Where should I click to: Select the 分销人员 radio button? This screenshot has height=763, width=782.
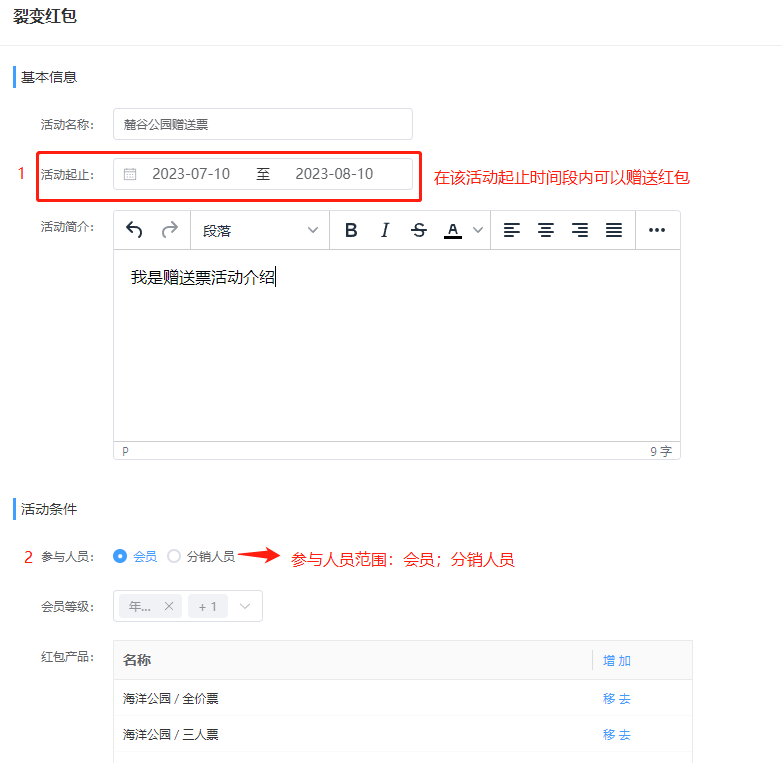pyautogui.click(x=174, y=556)
